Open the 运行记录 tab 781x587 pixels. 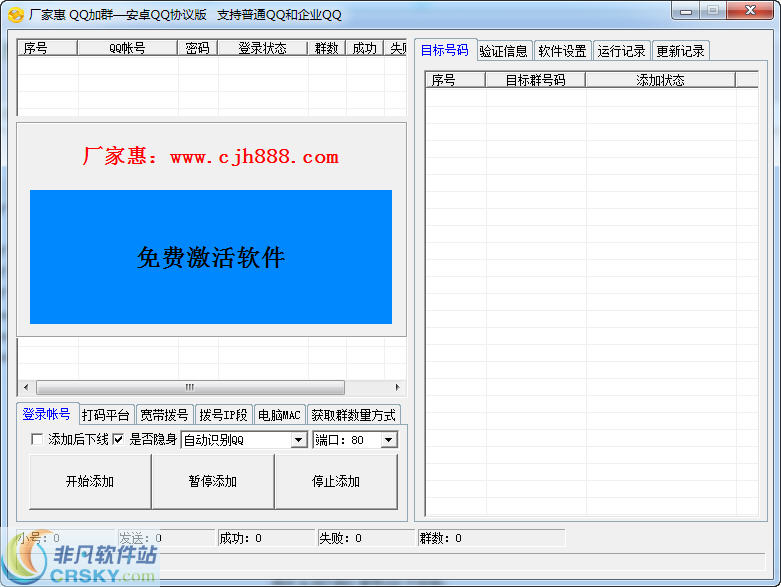621,51
